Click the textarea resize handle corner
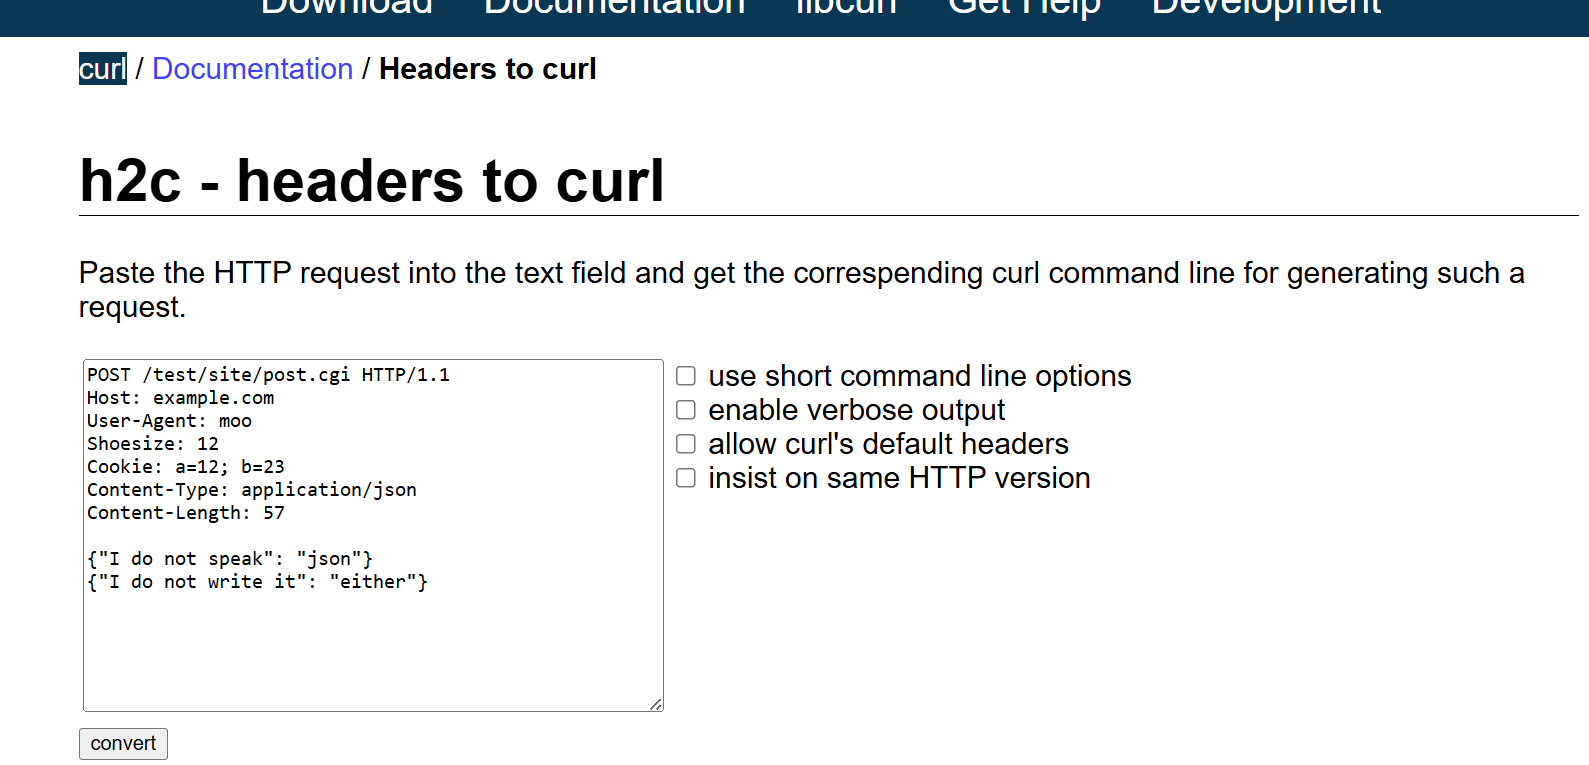 pyautogui.click(x=656, y=704)
